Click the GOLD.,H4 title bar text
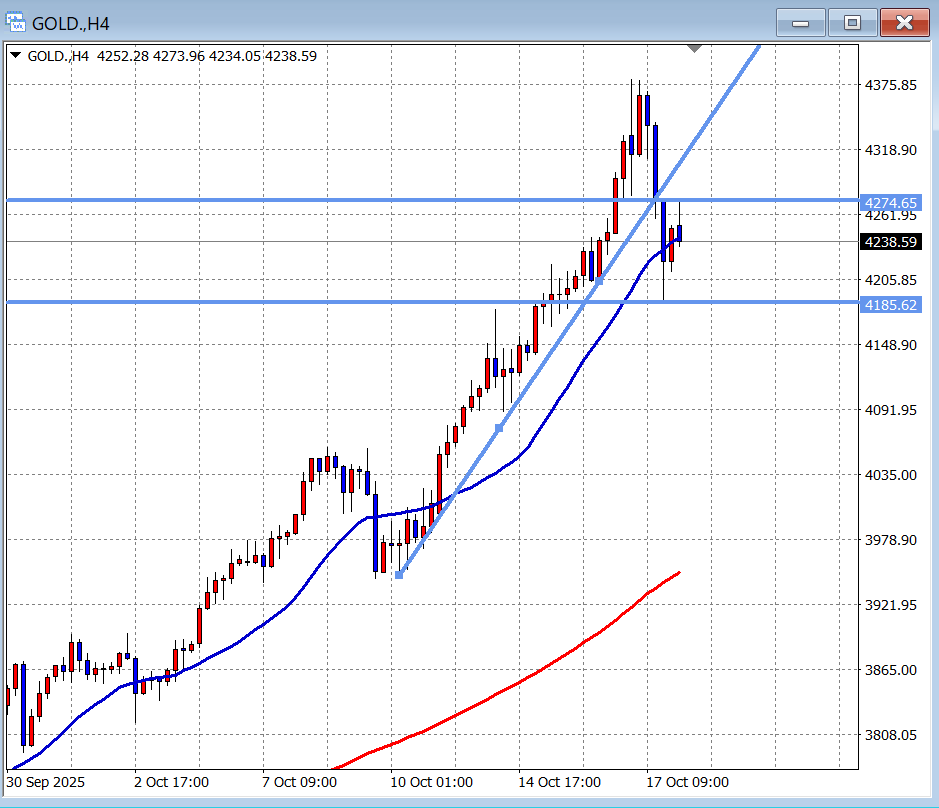939x808 pixels. (x=70, y=22)
